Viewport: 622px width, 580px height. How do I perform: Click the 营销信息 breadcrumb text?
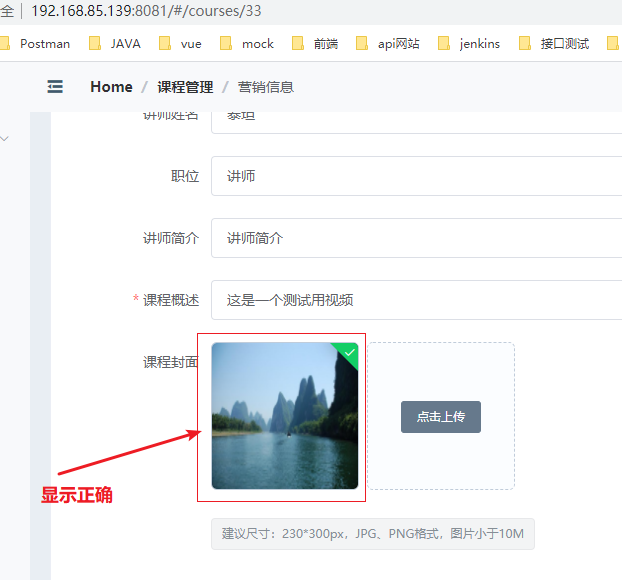coord(266,87)
